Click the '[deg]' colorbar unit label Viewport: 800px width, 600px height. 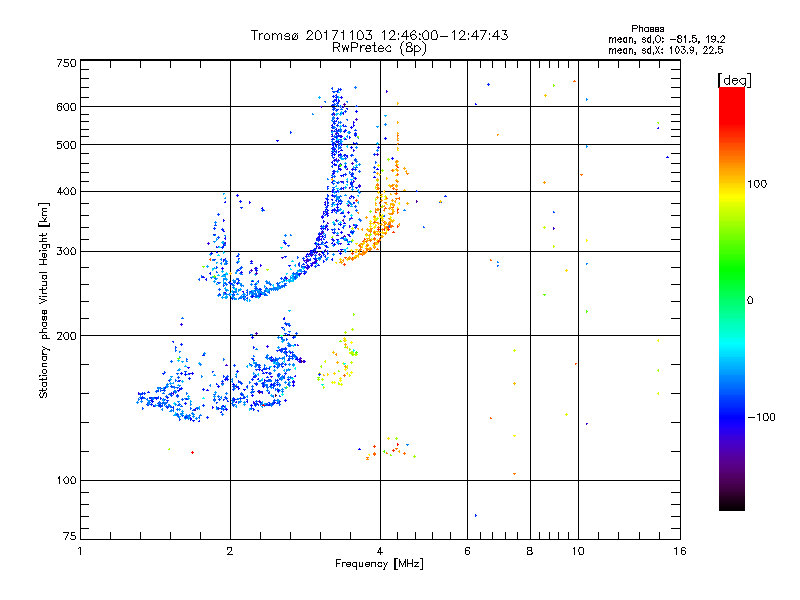pyautogui.click(x=734, y=80)
